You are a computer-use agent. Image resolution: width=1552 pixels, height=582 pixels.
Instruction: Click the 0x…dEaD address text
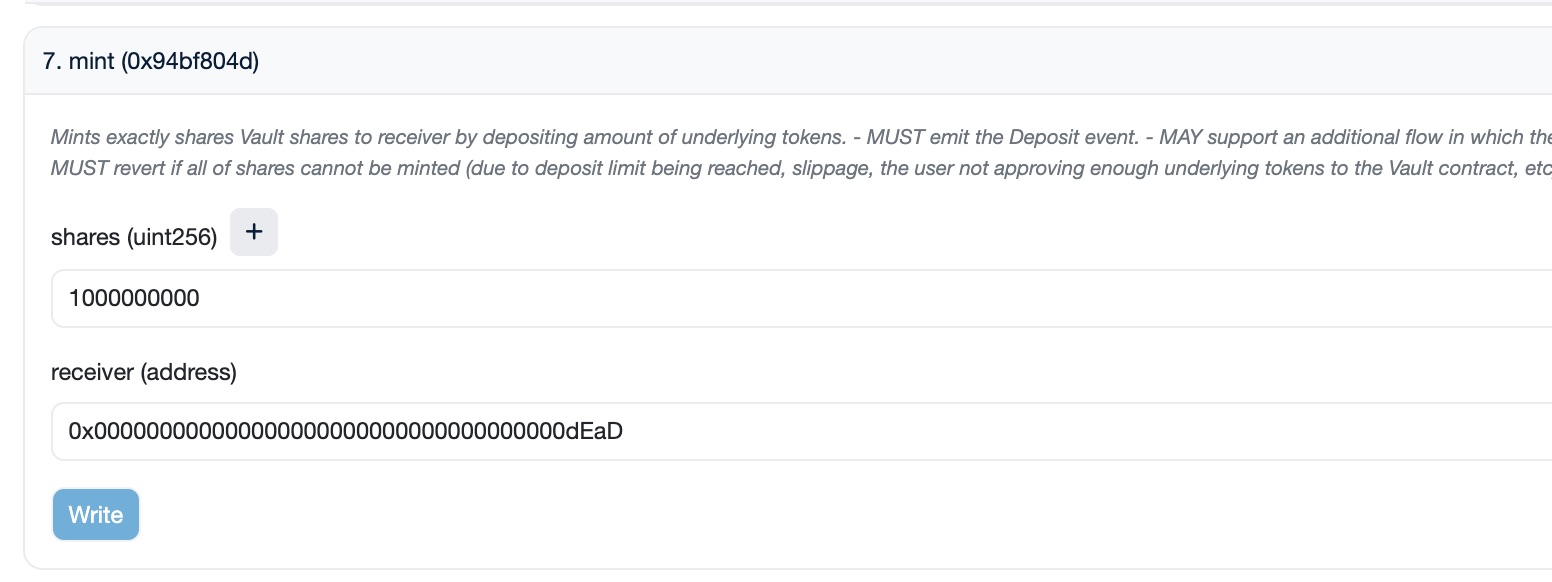(x=345, y=431)
